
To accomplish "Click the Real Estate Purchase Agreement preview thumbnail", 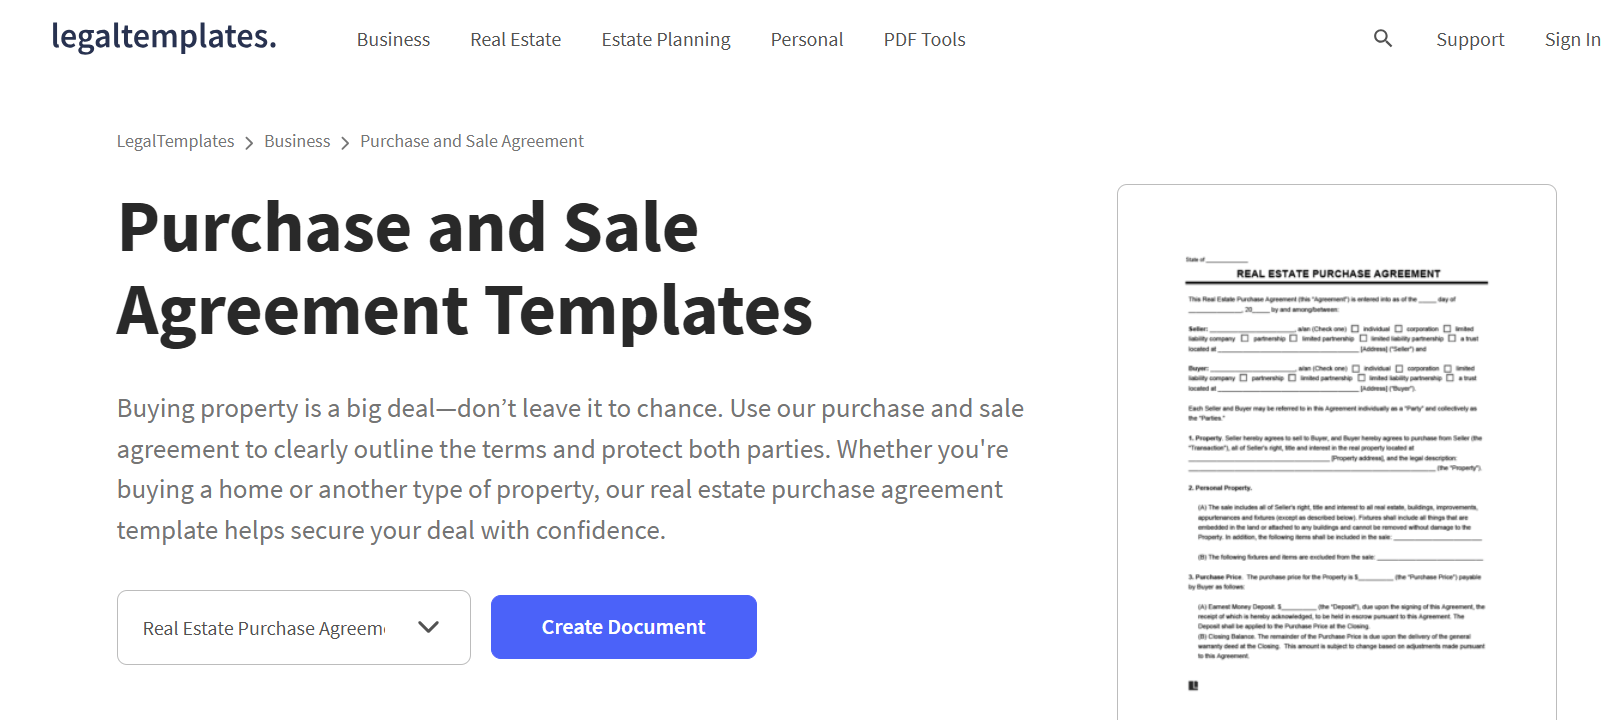I will pyautogui.click(x=1336, y=450).
